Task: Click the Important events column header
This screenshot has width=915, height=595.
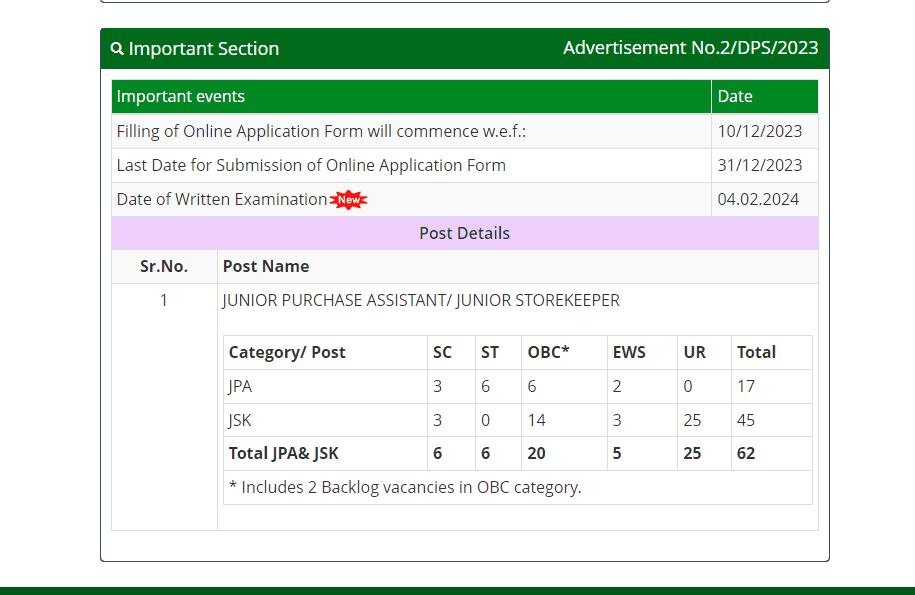Action: point(181,97)
